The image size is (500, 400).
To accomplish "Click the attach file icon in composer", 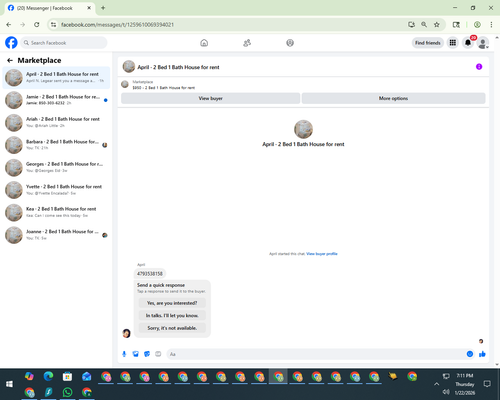I will [x=136, y=354].
